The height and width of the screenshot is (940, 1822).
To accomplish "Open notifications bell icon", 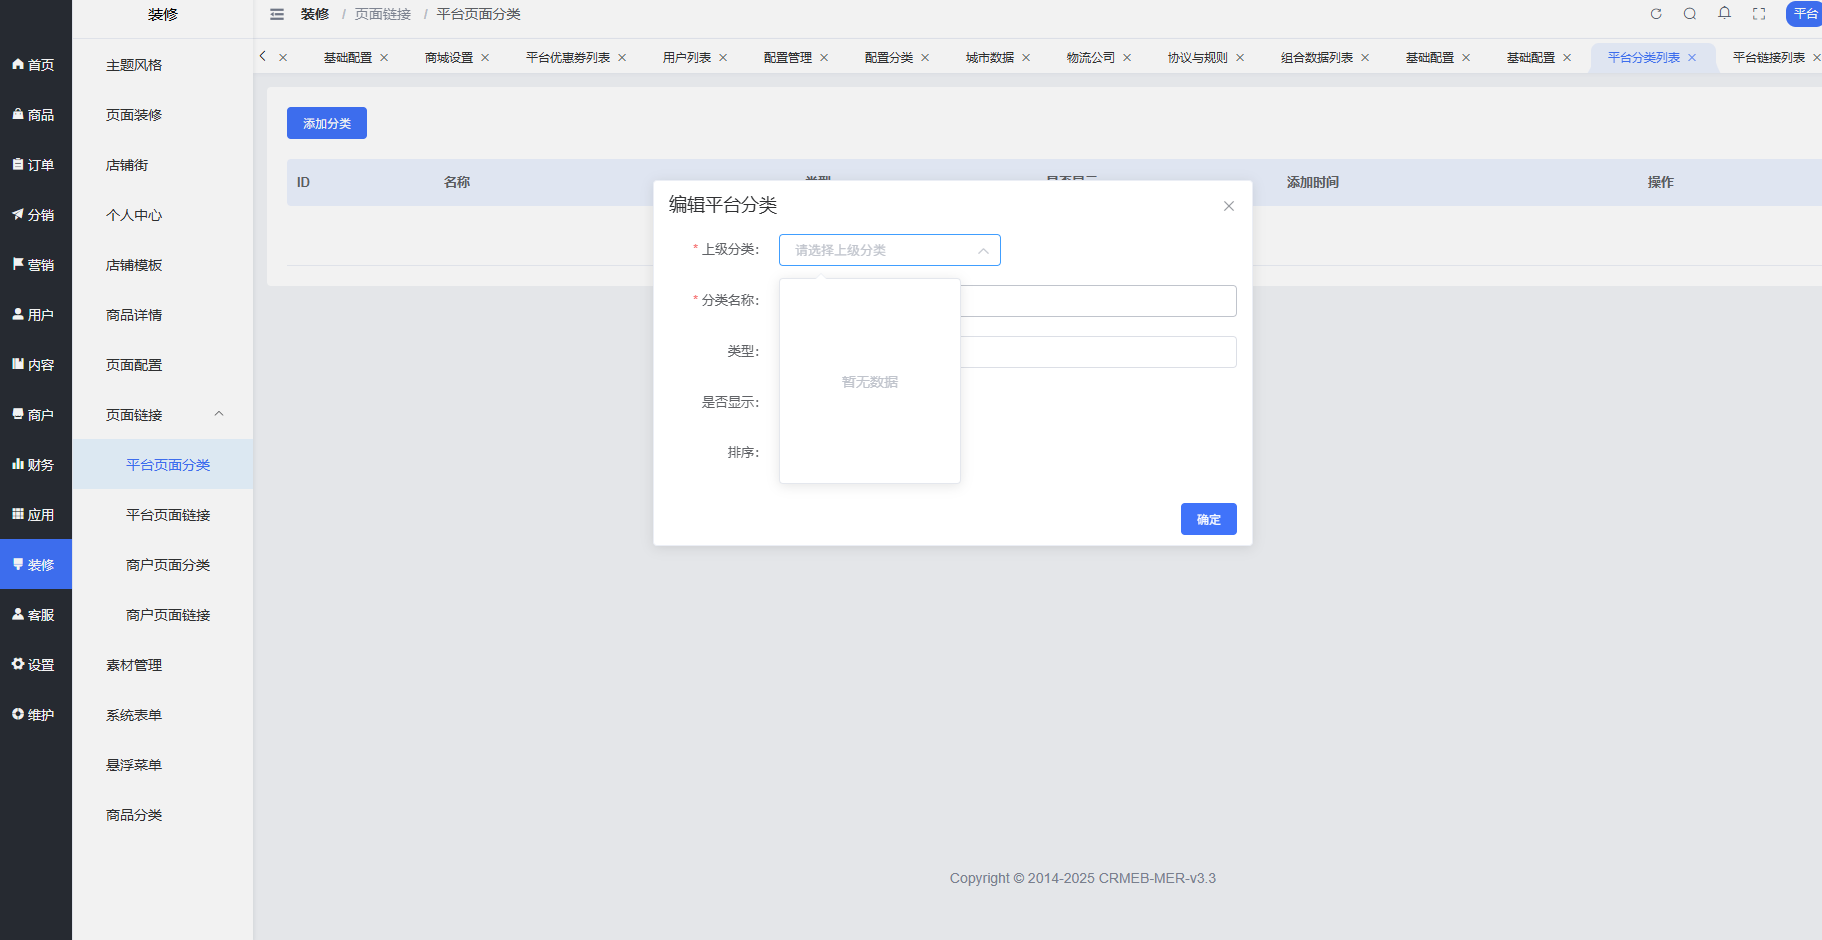I will 1724,13.
